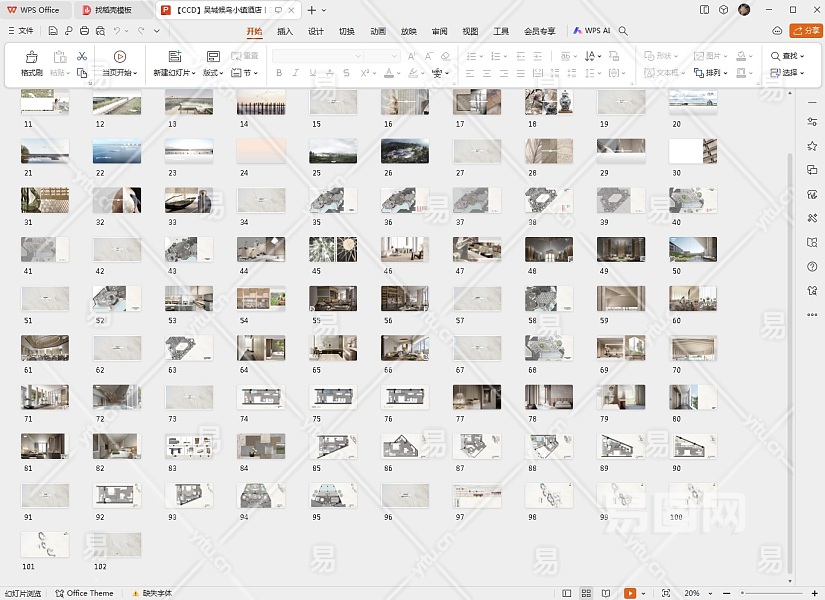
Task: Click the Cut scissors icon
Action: tap(82, 57)
